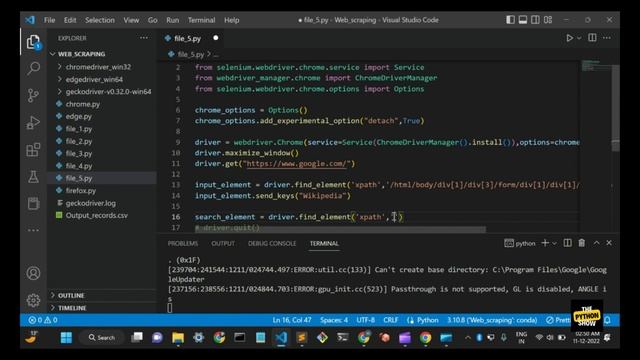Change indentation via Spaces: 4
640x360 pixels.
click(x=334, y=320)
